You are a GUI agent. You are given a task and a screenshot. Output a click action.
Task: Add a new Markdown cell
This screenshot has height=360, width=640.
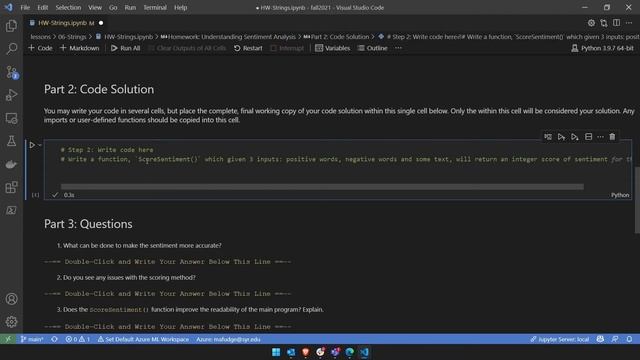click(x=80, y=48)
